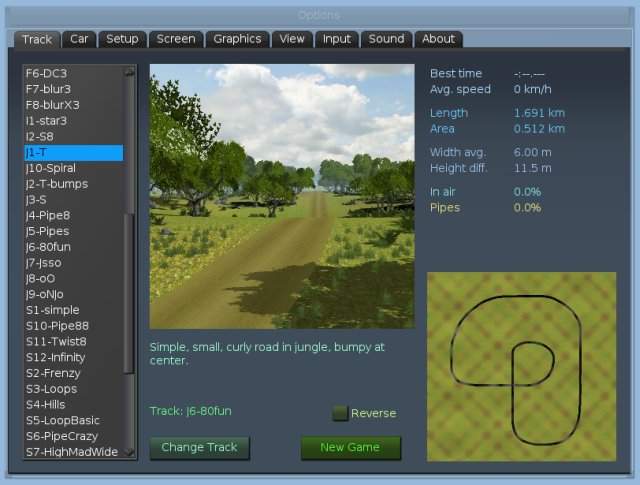Select track J5-Pipes
Viewport: 640px width, 485px height.
[x=74, y=231]
